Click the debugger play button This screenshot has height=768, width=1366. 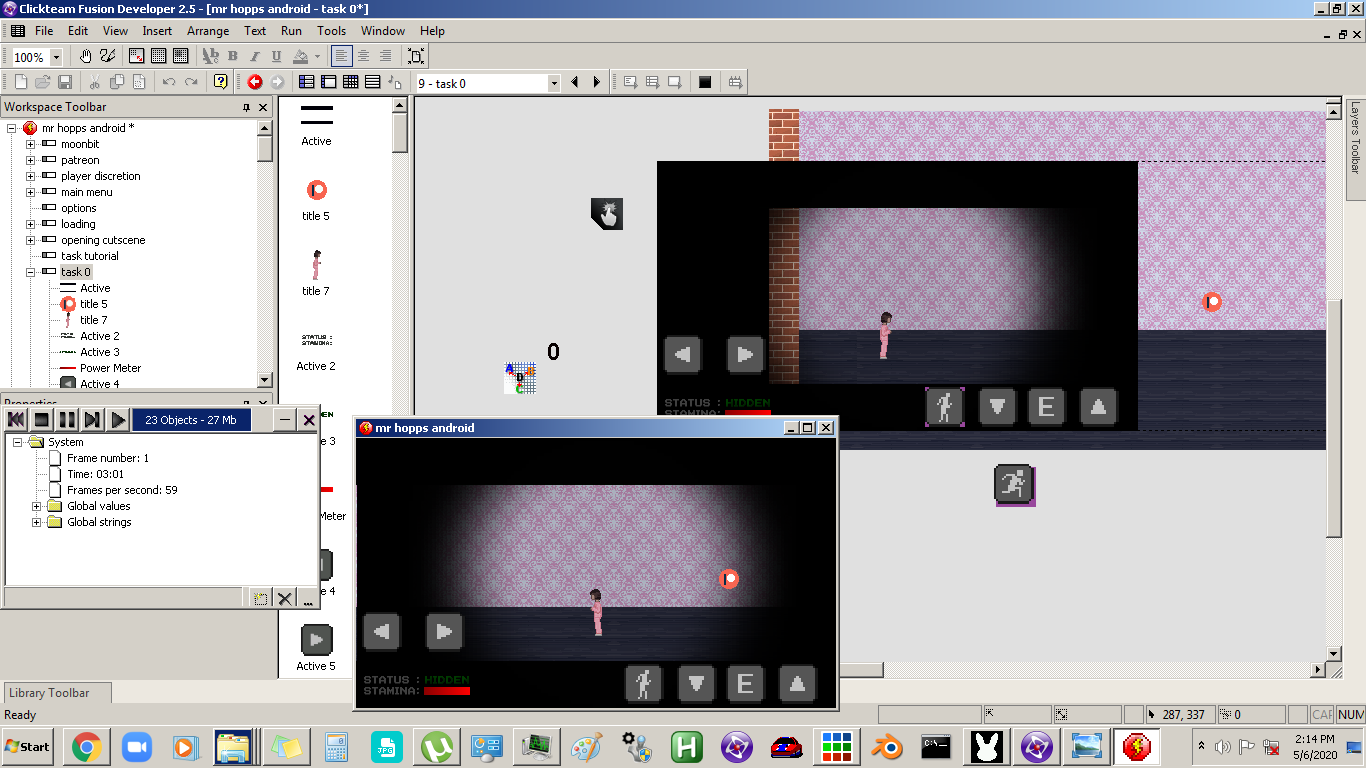pos(118,420)
